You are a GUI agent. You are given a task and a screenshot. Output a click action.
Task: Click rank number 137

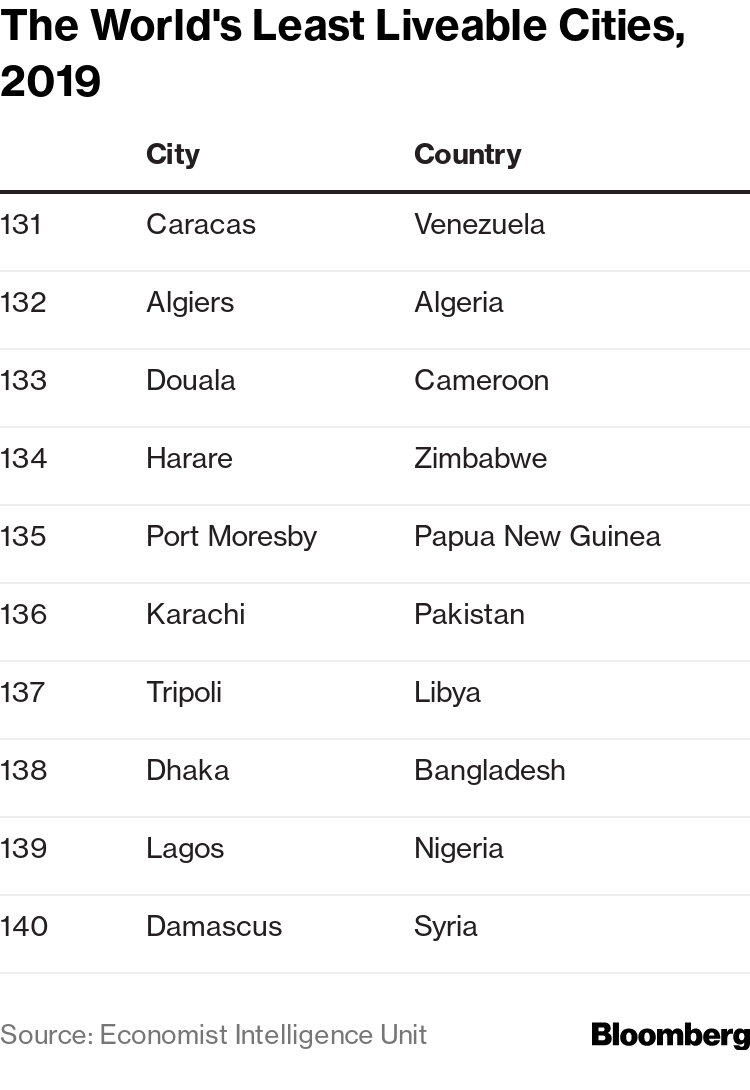pyautogui.click(x=22, y=692)
